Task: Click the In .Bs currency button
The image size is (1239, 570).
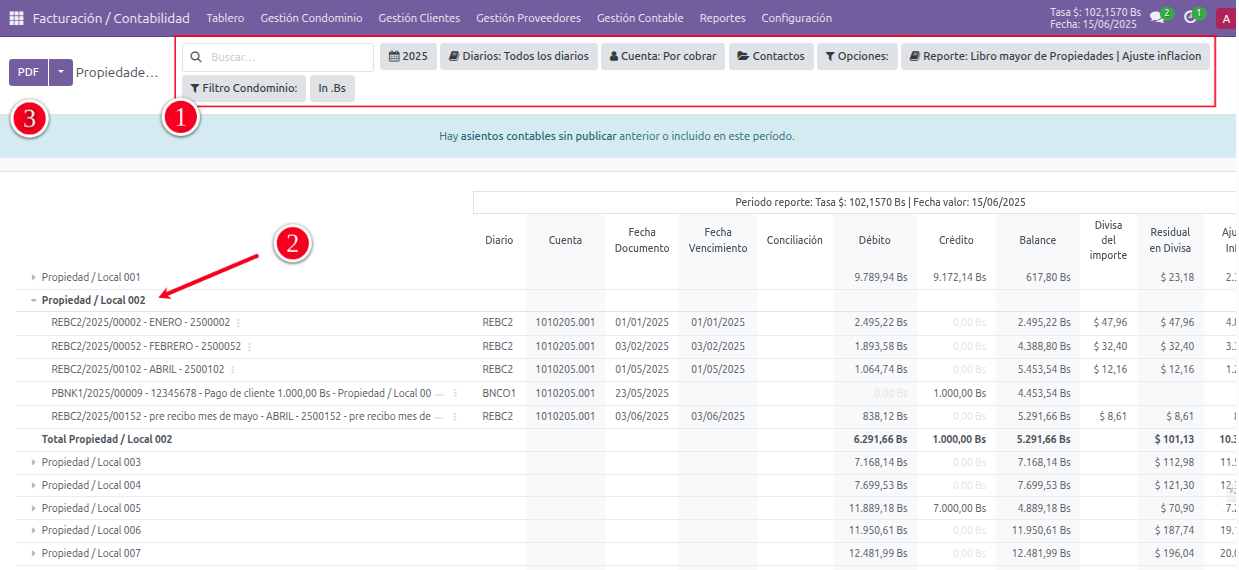Action: coord(332,88)
